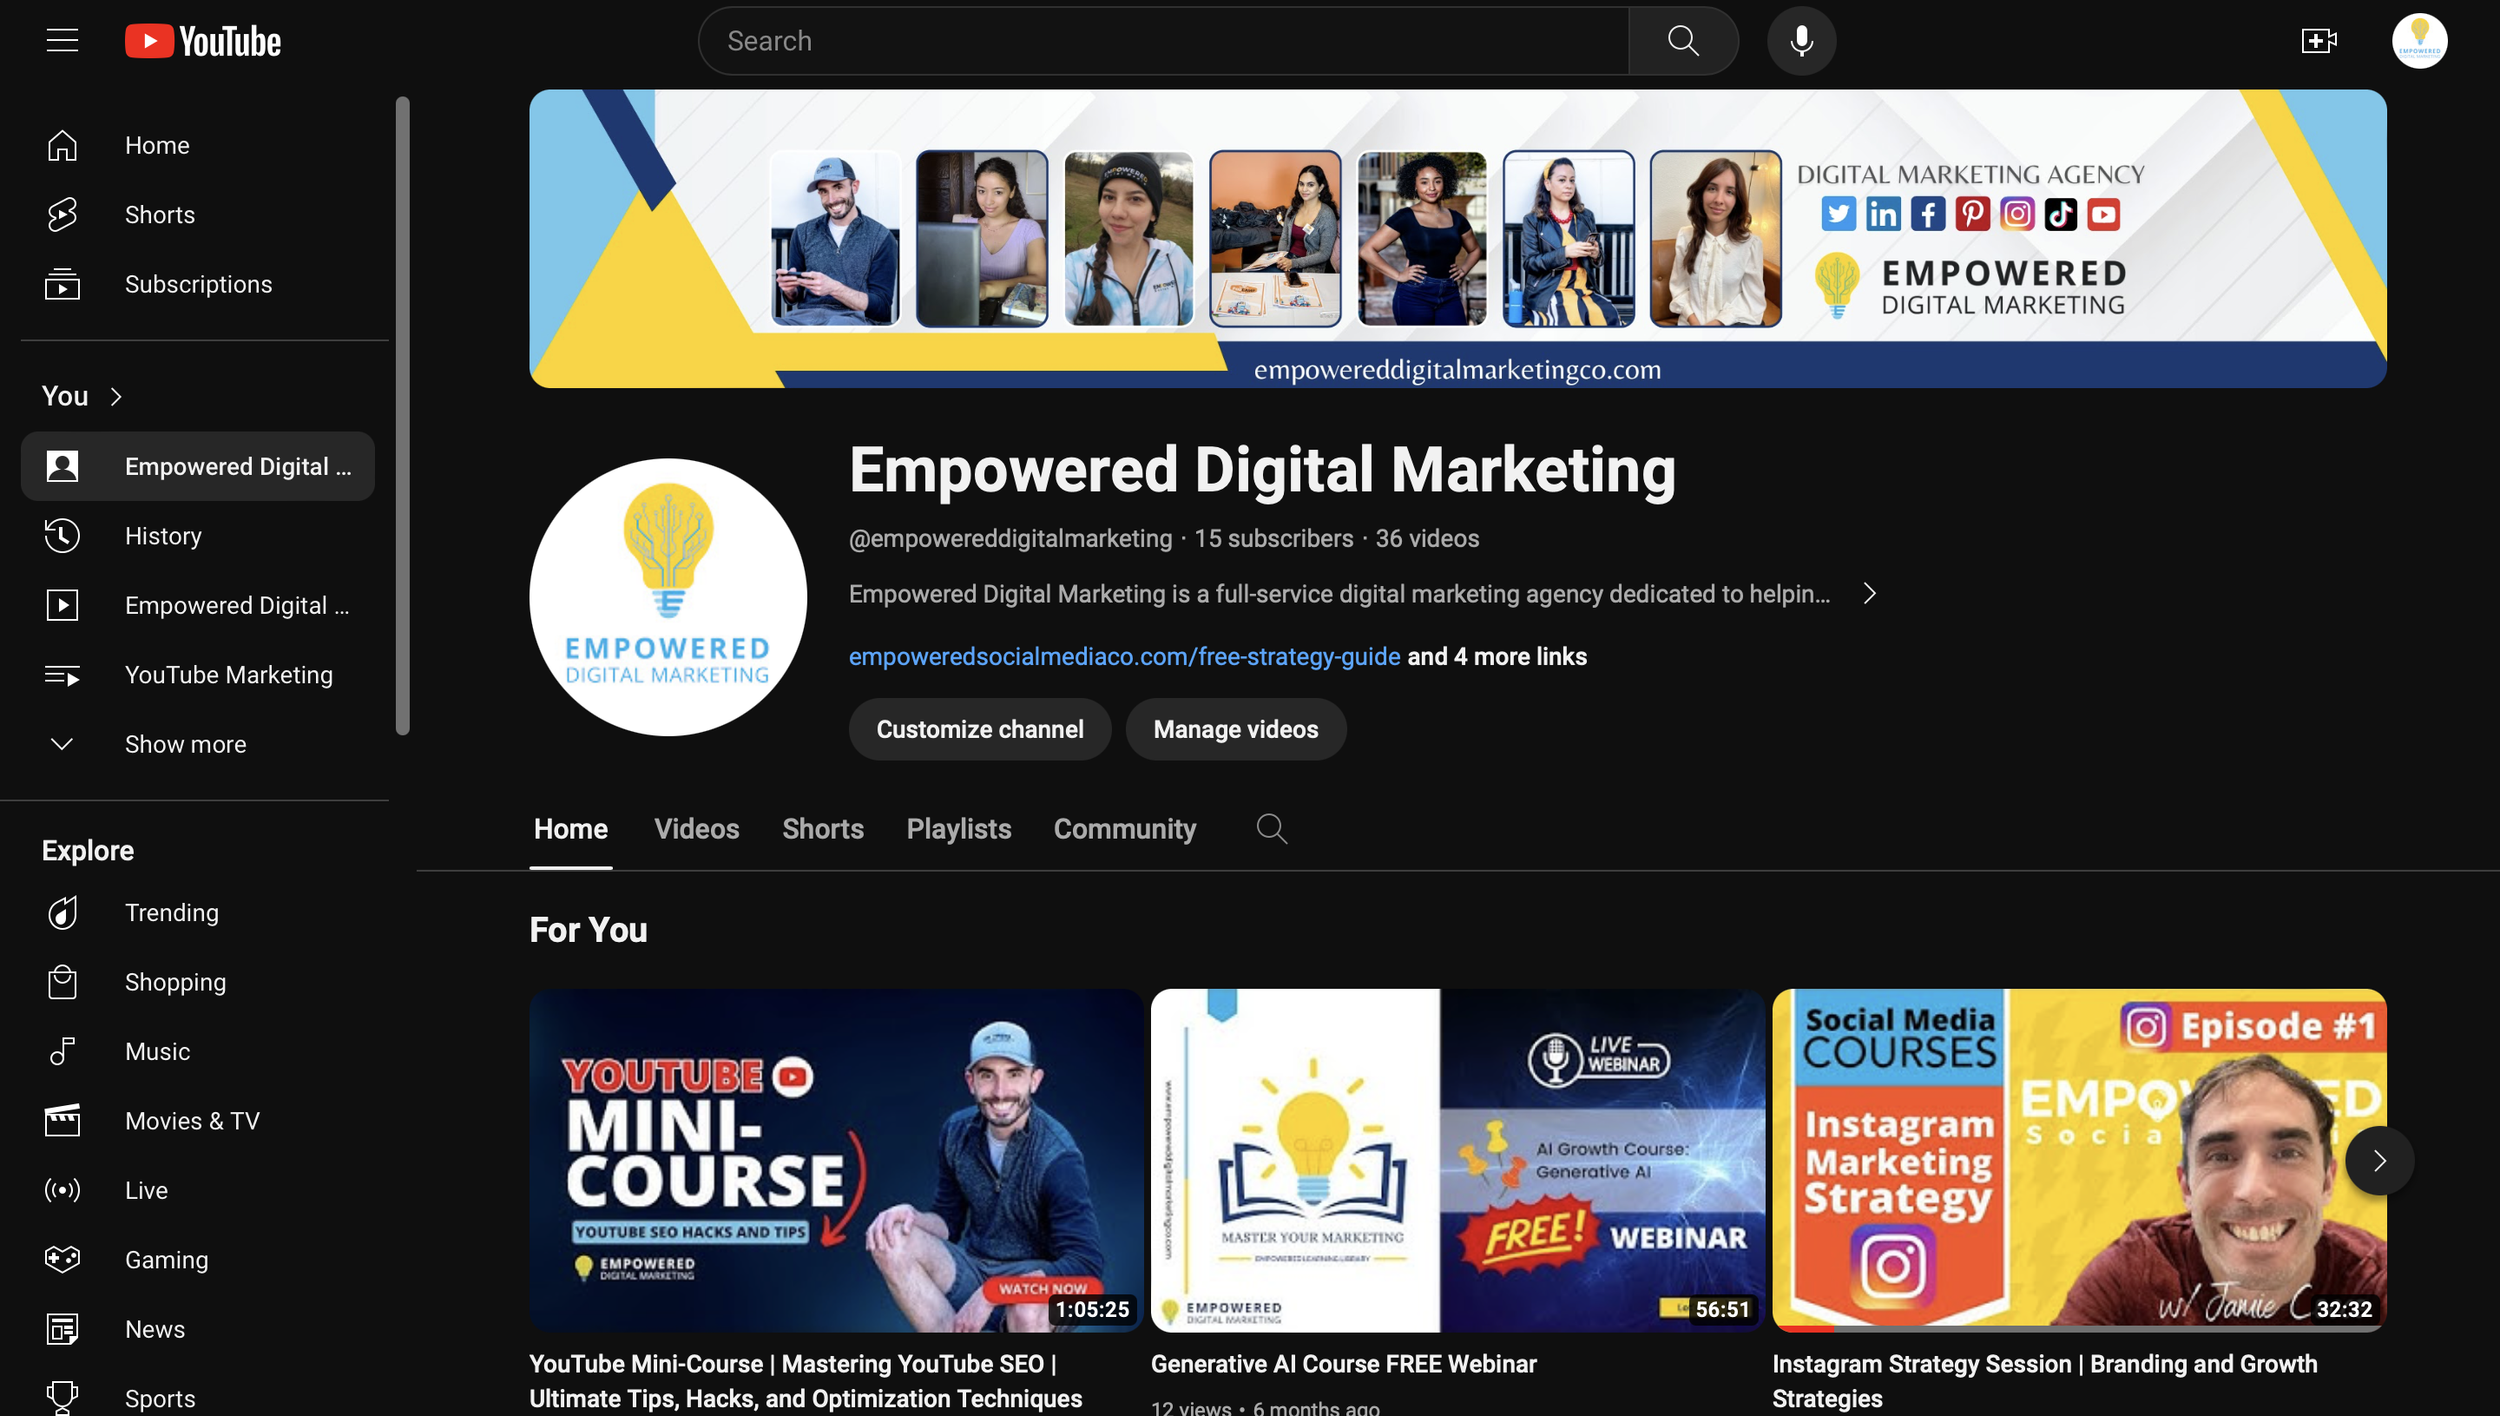Viewport: 2500px width, 1416px height.
Task: Open Subscriptions in sidebar
Action: pyautogui.click(x=198, y=284)
